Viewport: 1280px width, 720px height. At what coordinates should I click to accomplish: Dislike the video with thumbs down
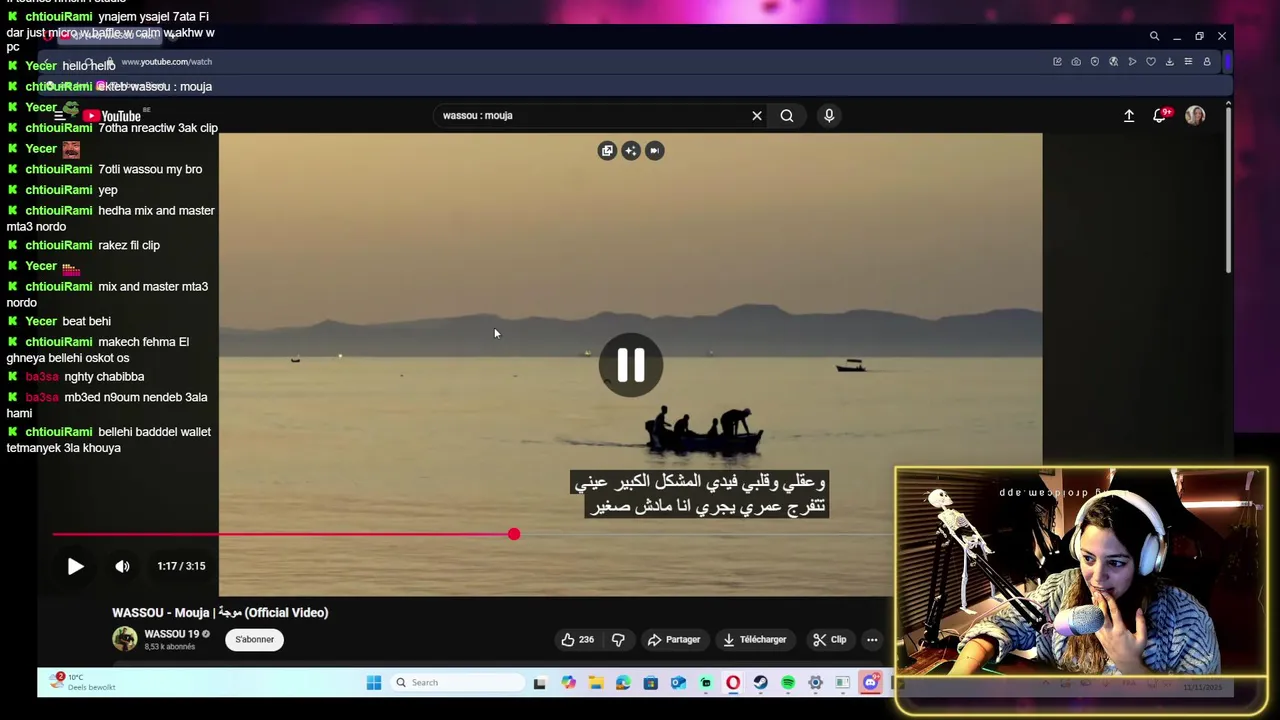click(x=618, y=639)
